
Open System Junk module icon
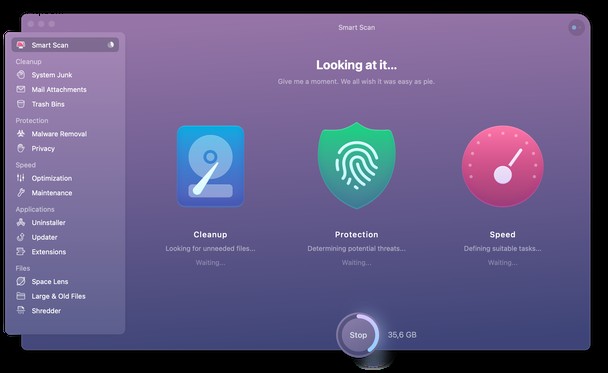point(21,74)
